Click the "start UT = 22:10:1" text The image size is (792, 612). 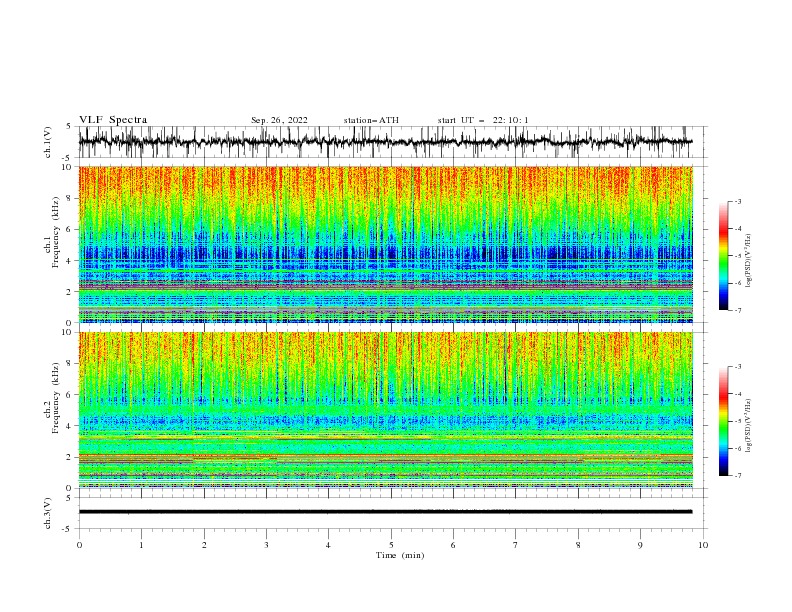coord(483,120)
